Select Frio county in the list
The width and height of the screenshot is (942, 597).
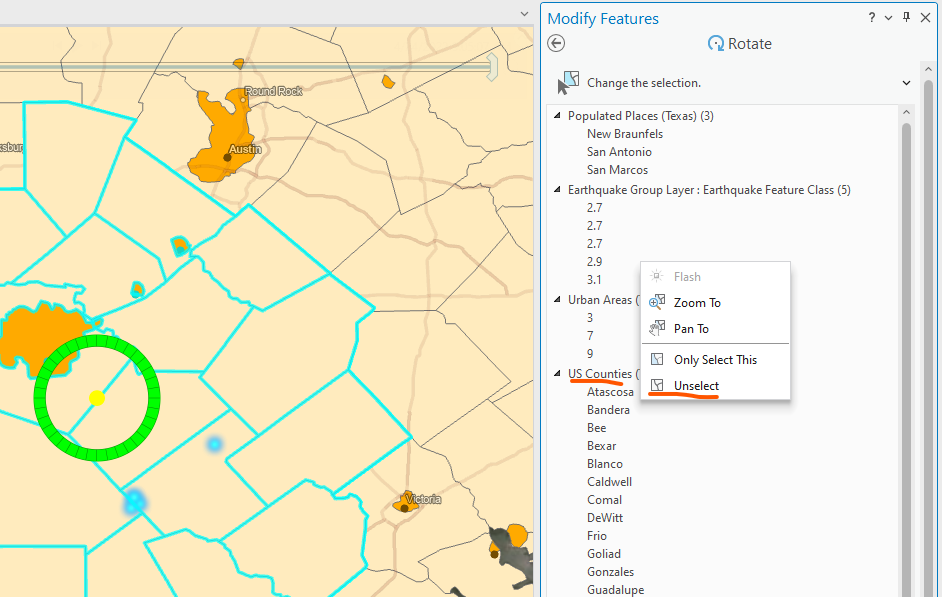[597, 536]
